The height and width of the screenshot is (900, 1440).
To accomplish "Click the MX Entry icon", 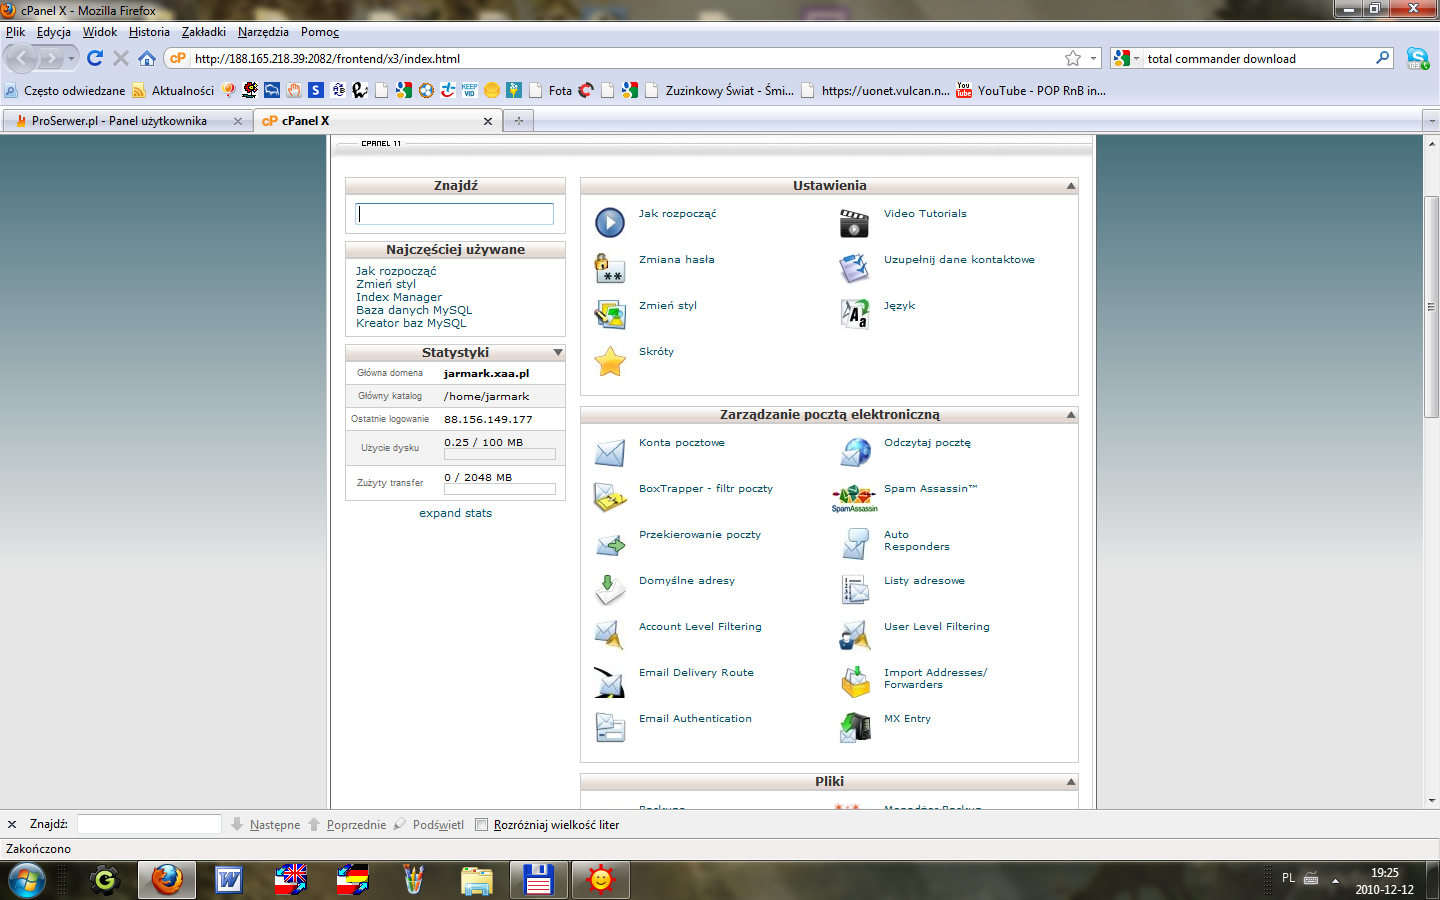I will tap(854, 727).
